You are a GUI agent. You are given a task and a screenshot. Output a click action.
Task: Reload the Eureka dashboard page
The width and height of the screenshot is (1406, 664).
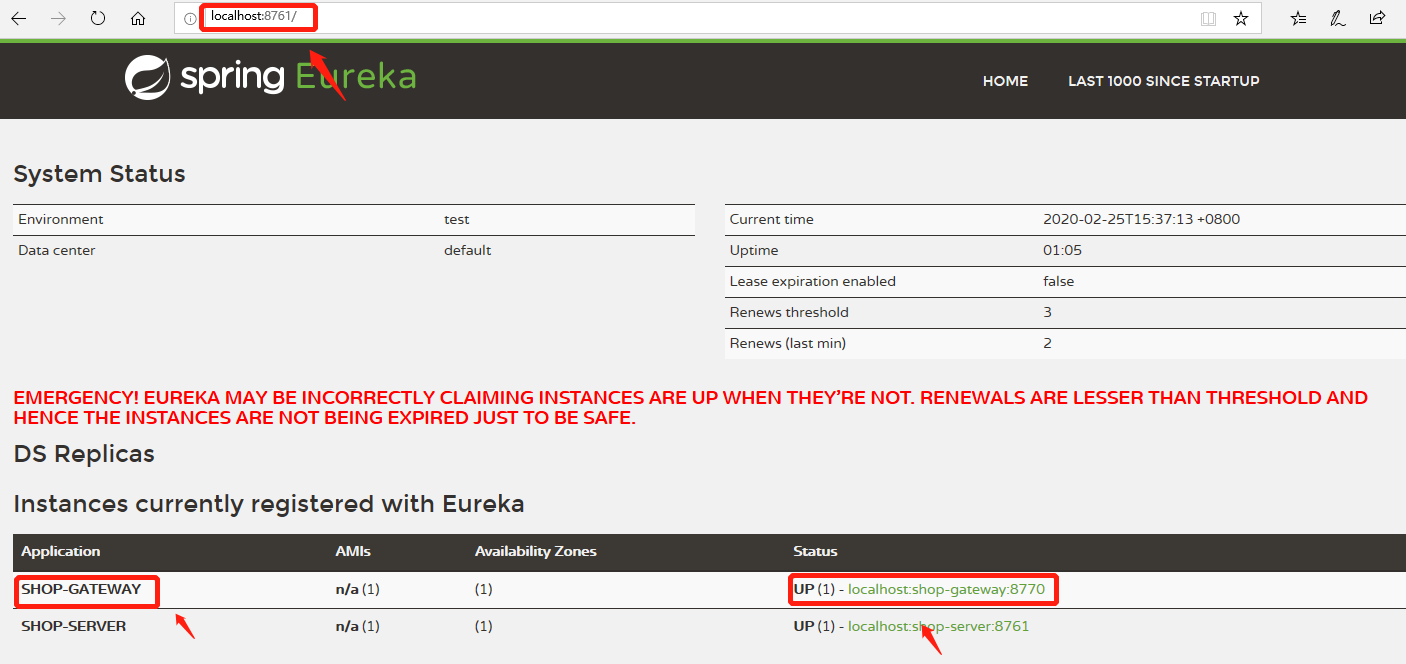(x=97, y=17)
